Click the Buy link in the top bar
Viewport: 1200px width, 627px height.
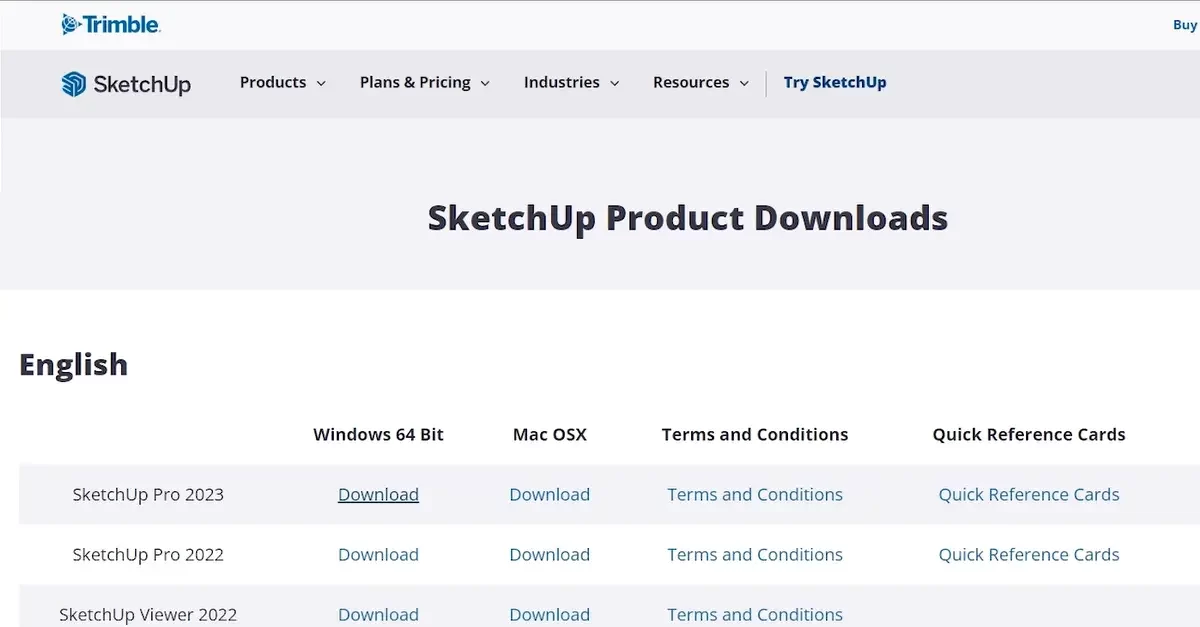coord(1184,24)
